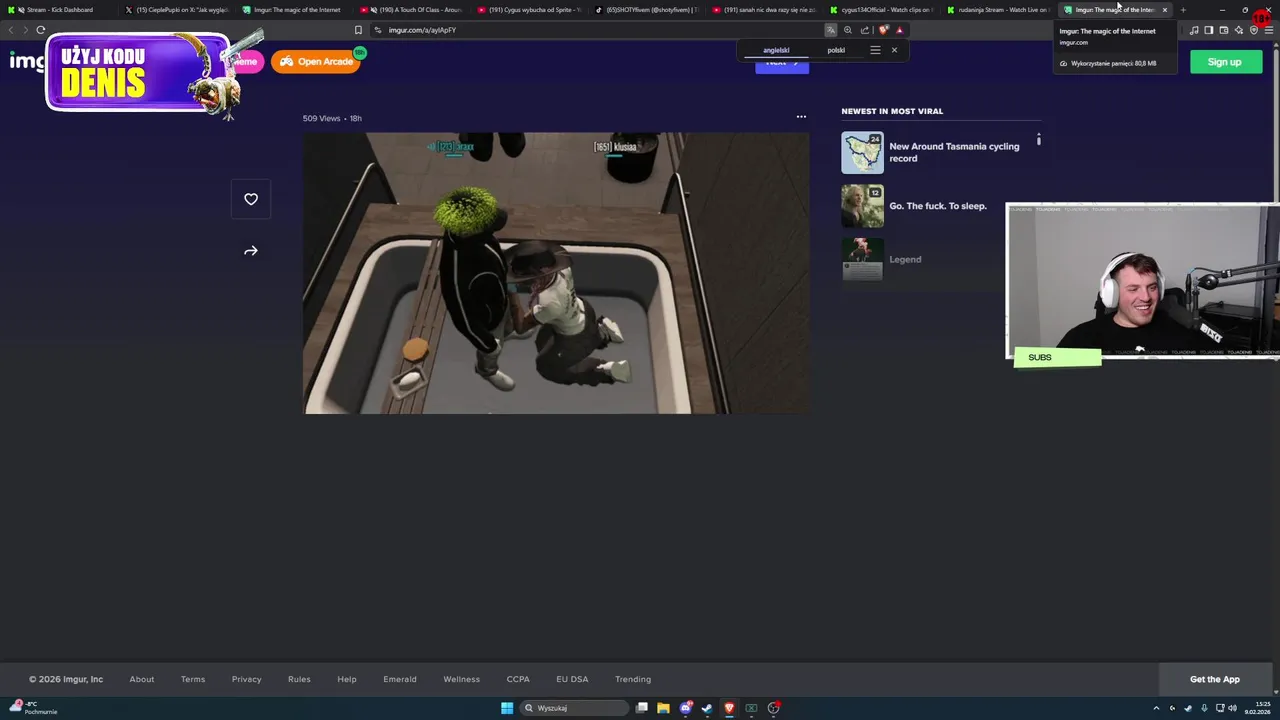Toggle the browser sidebar panel icon
The width and height of the screenshot is (1280, 720).
1209,30
